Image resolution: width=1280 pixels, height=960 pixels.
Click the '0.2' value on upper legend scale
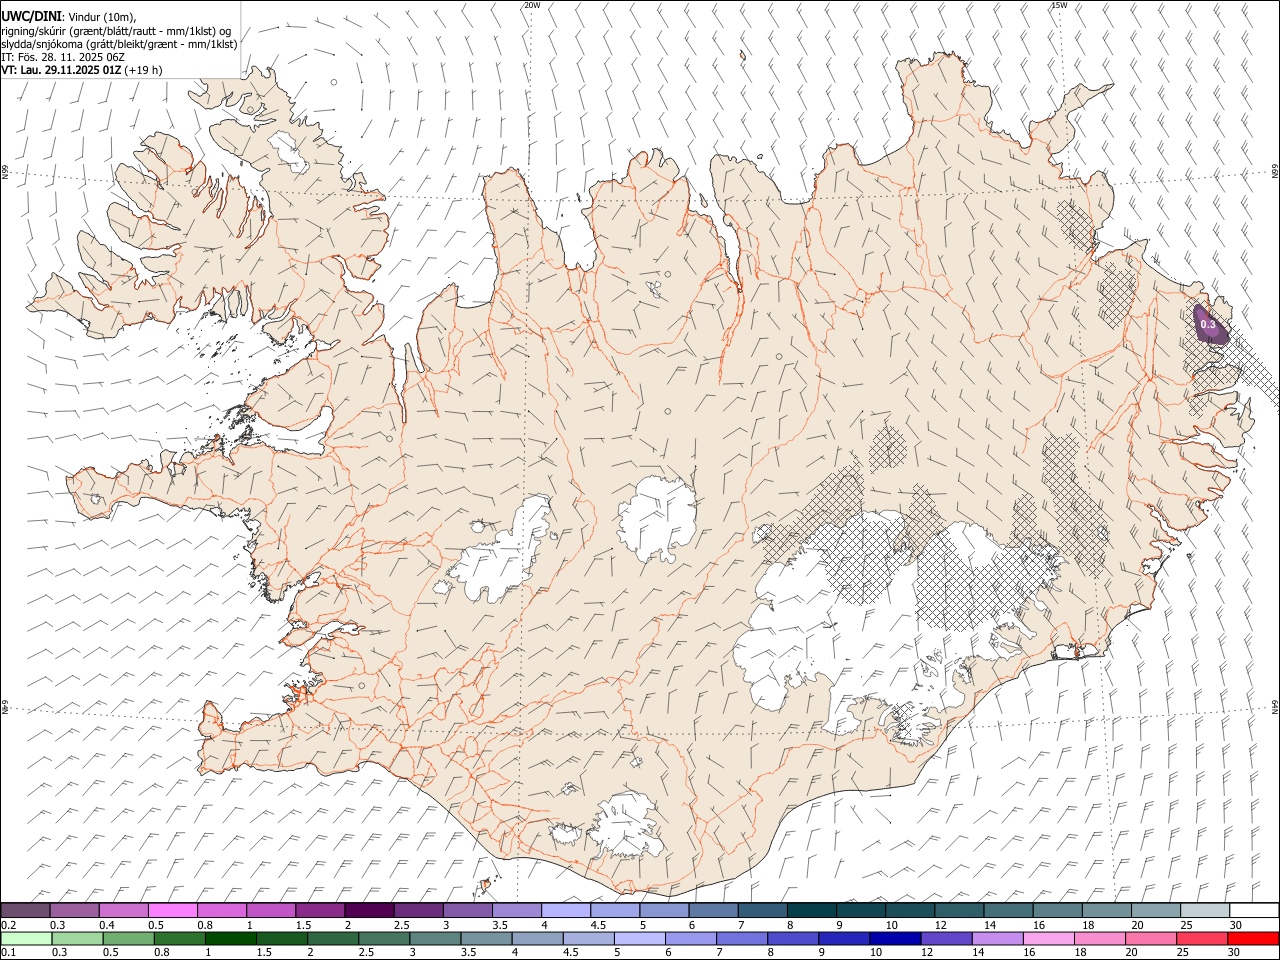coord(9,925)
